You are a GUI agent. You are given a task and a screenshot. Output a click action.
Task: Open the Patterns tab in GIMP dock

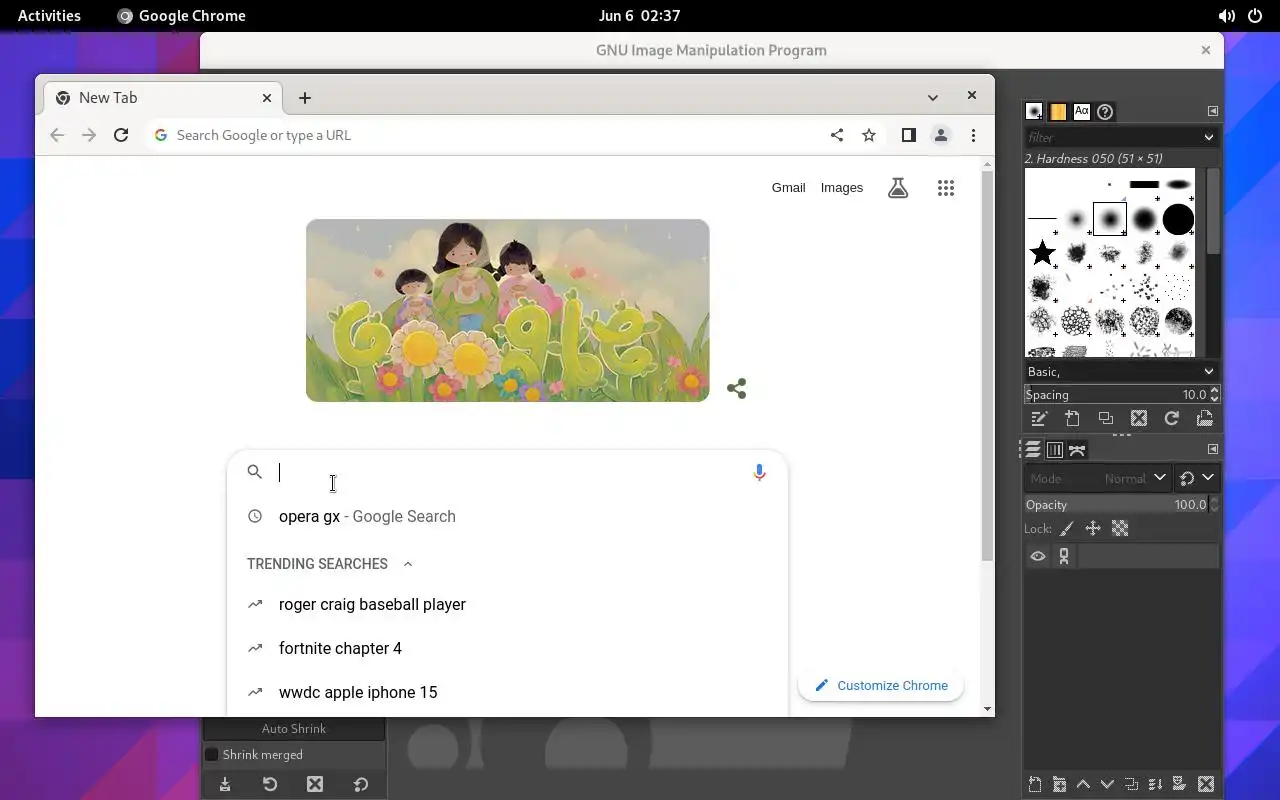(1058, 112)
